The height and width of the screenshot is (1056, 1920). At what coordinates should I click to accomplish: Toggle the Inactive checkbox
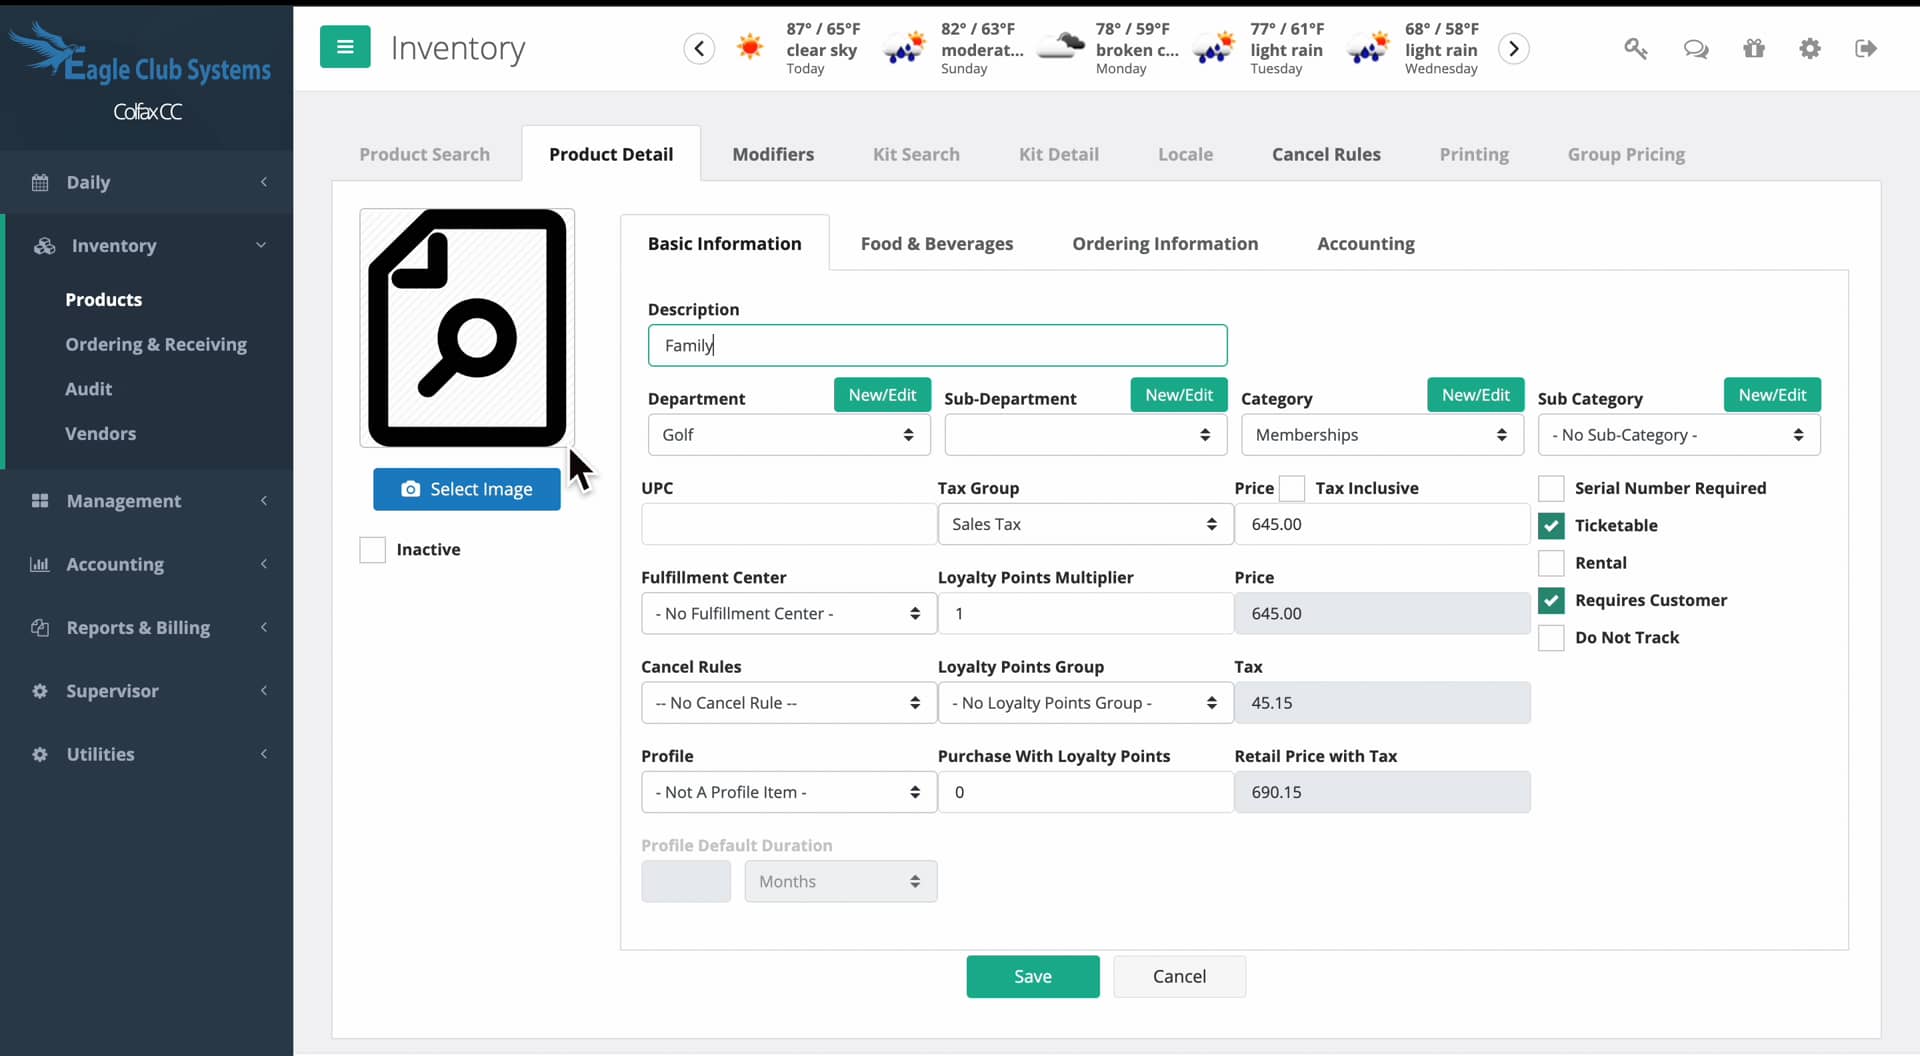point(372,550)
